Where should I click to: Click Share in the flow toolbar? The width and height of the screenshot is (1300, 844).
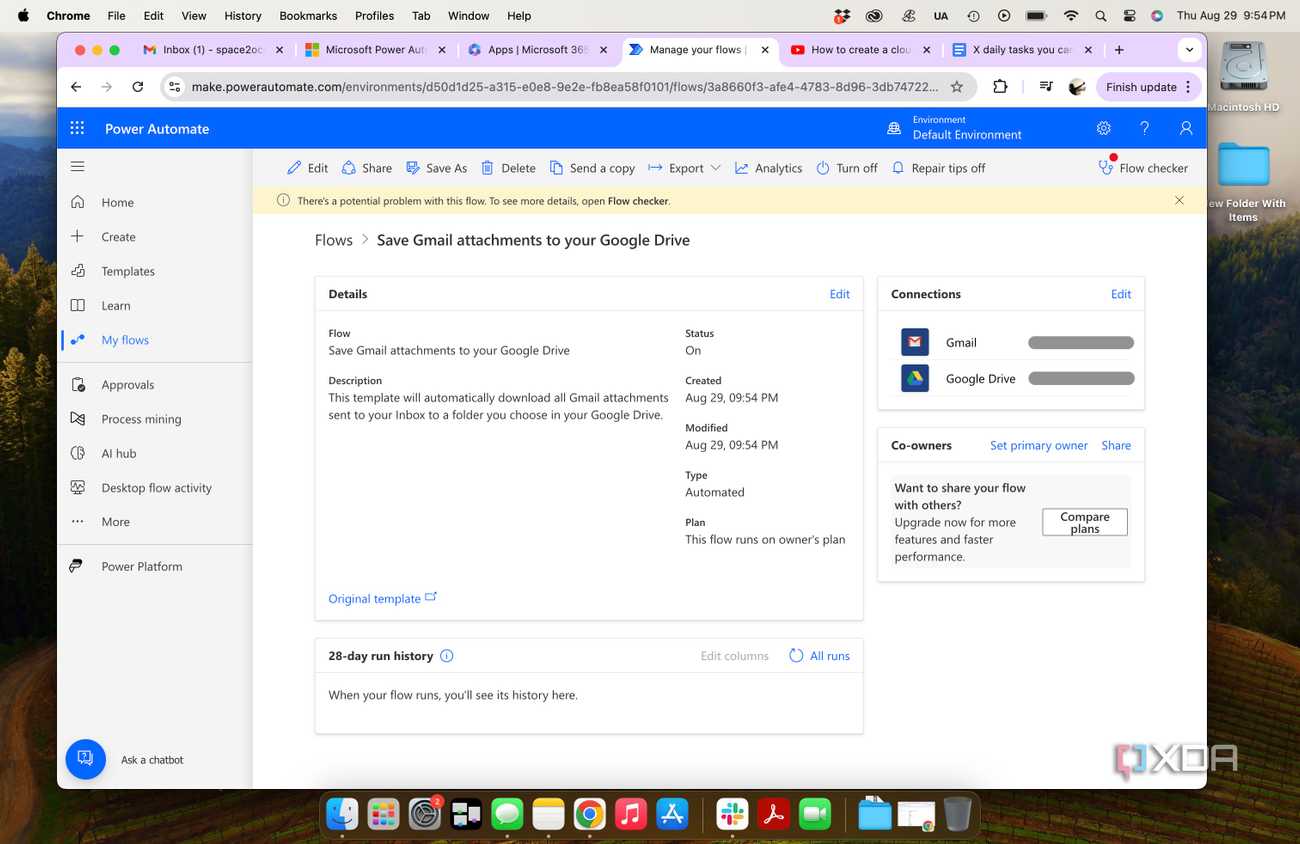point(366,168)
